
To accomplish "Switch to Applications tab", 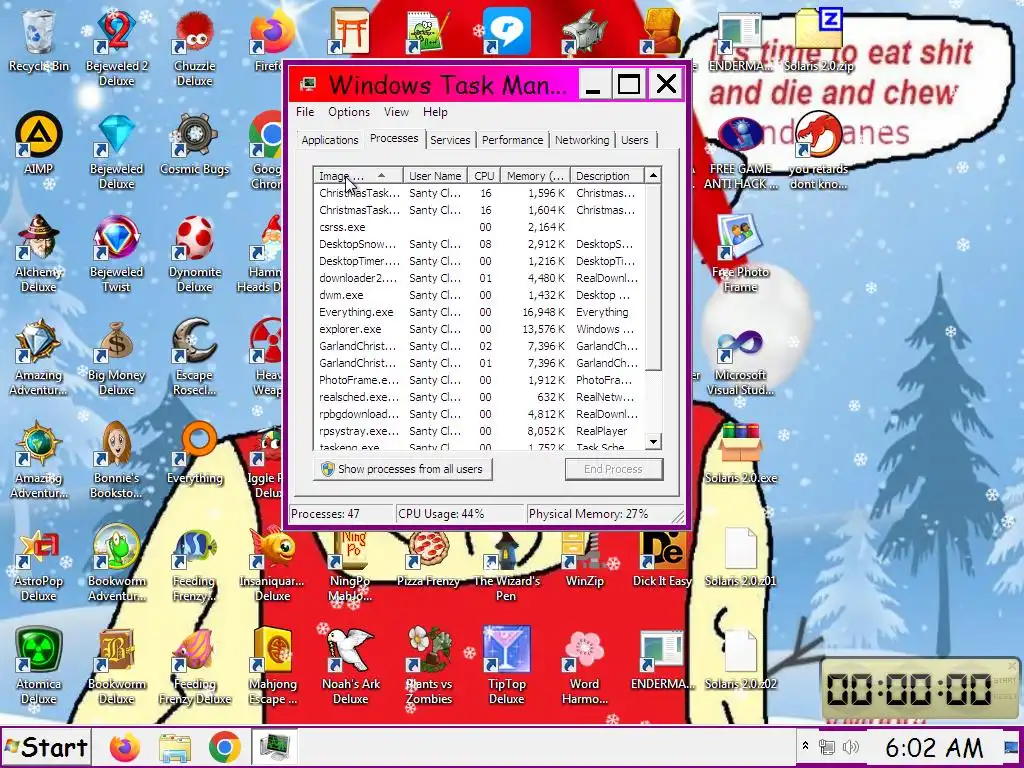I will click(330, 140).
